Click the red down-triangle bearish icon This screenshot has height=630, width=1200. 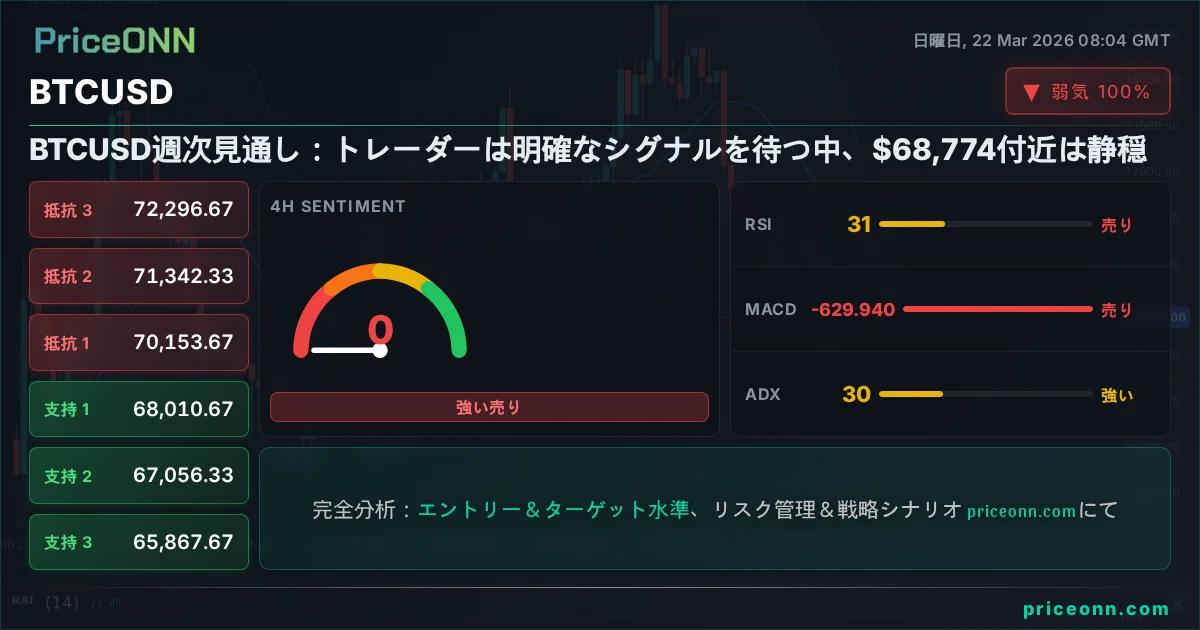pyautogui.click(x=1031, y=93)
